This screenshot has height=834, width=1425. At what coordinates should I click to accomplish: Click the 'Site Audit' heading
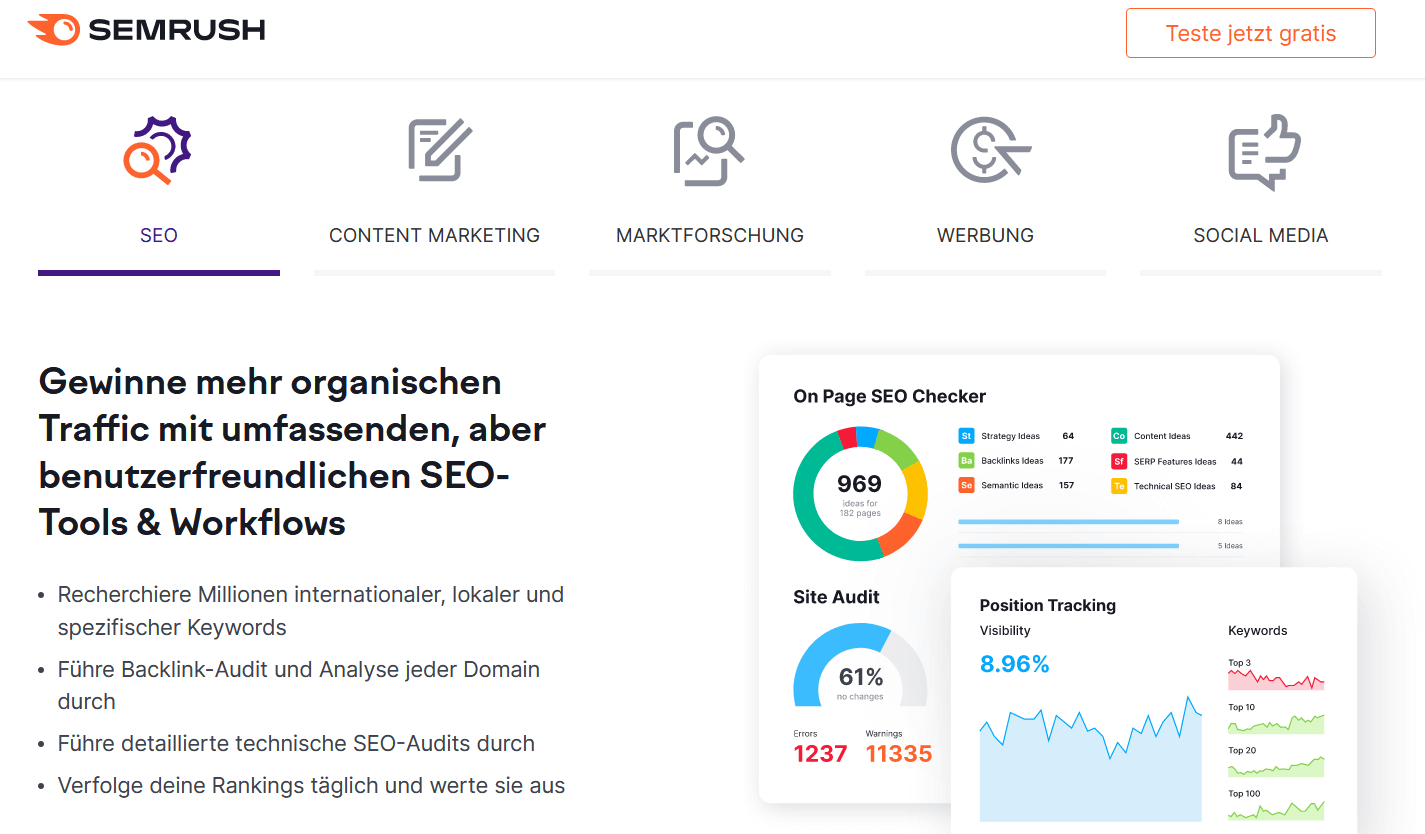click(x=836, y=597)
